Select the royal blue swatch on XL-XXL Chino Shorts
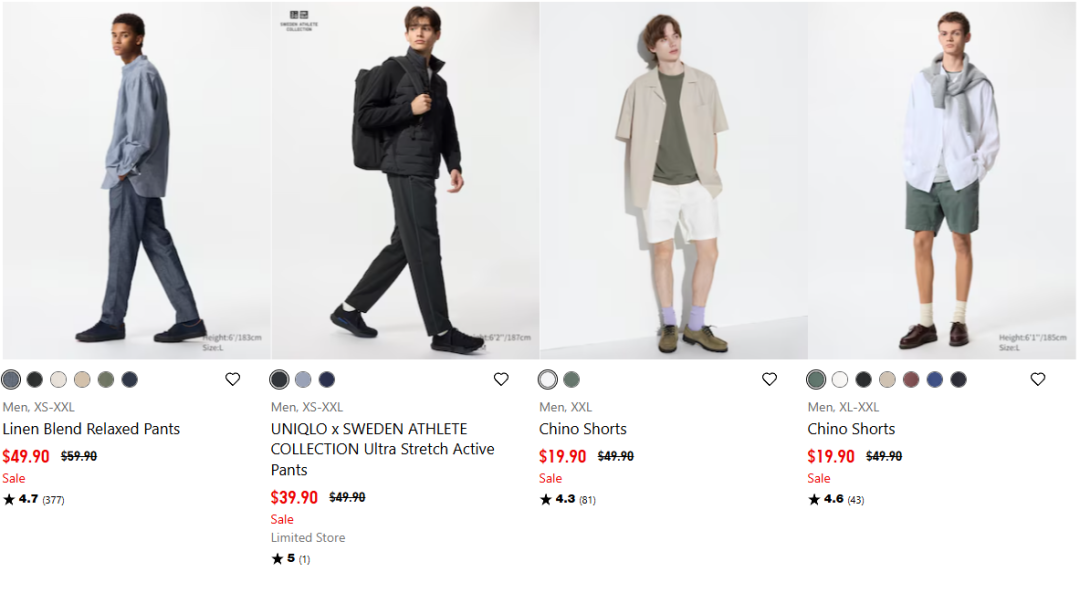Image resolution: width=1080 pixels, height=603 pixels. [x=935, y=380]
